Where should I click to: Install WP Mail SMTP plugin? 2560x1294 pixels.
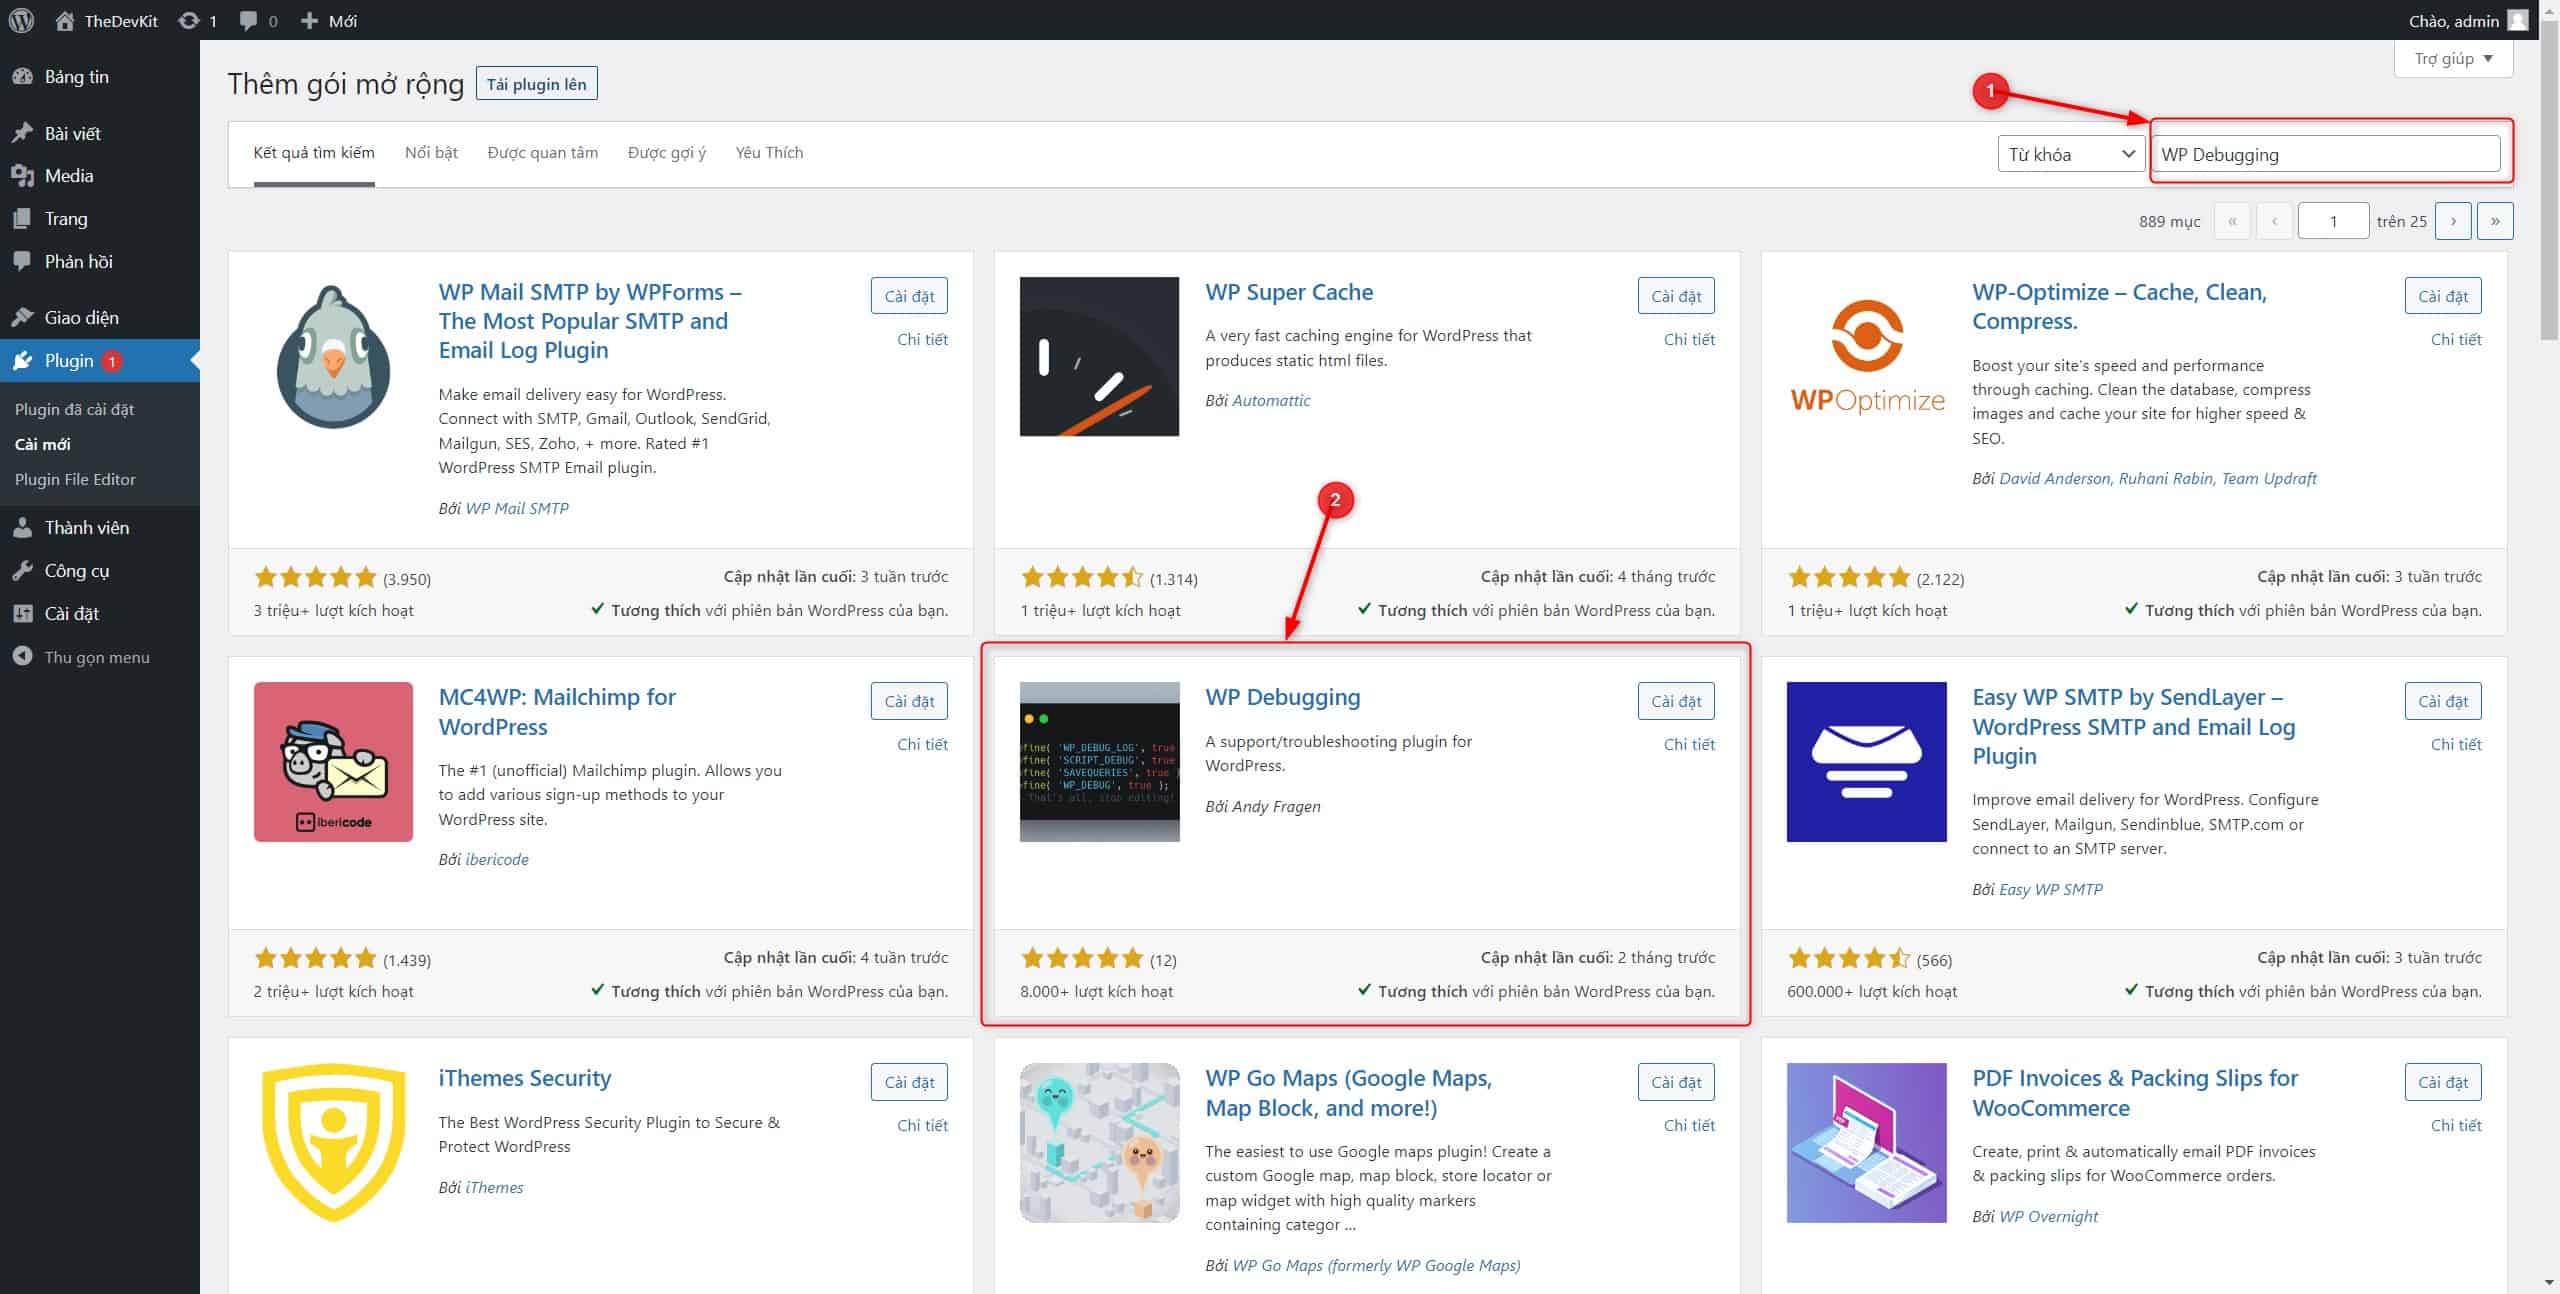[x=909, y=296]
